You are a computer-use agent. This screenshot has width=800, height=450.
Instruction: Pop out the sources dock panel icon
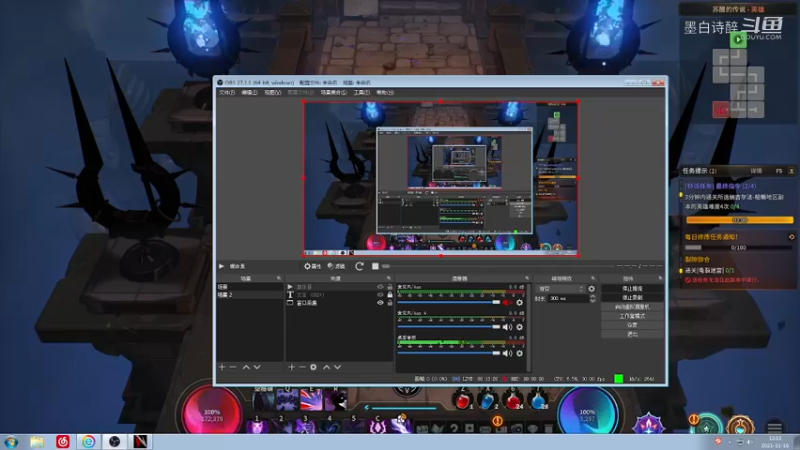pos(389,279)
